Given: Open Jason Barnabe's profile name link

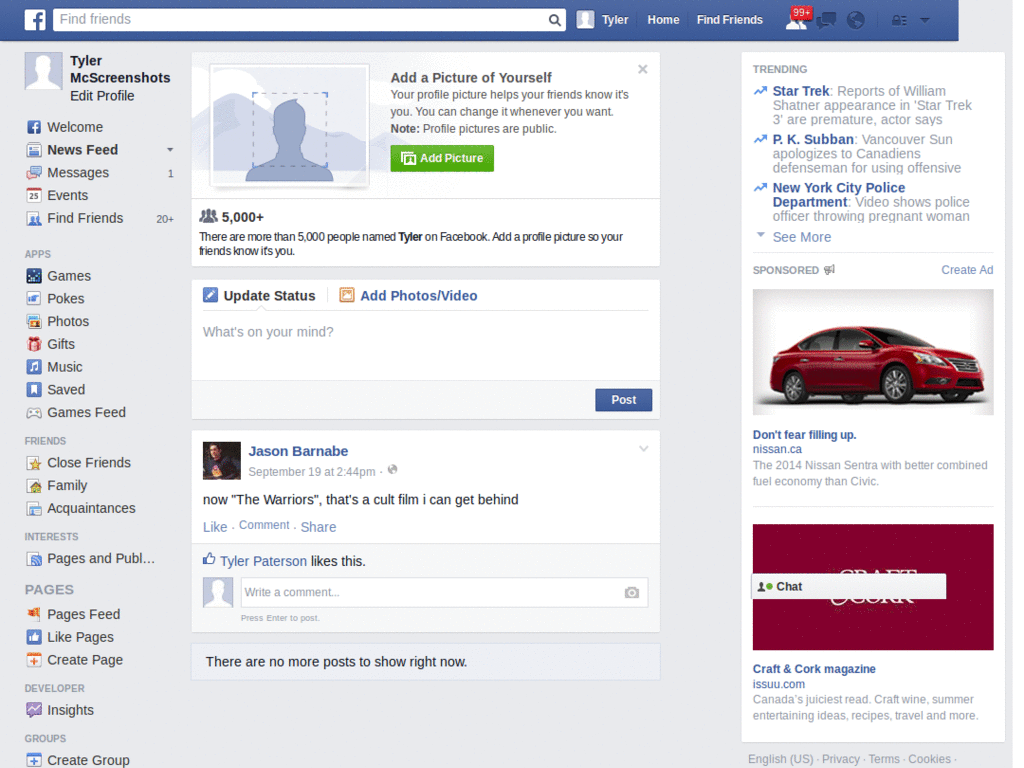Looking at the screenshot, I should click(x=298, y=451).
